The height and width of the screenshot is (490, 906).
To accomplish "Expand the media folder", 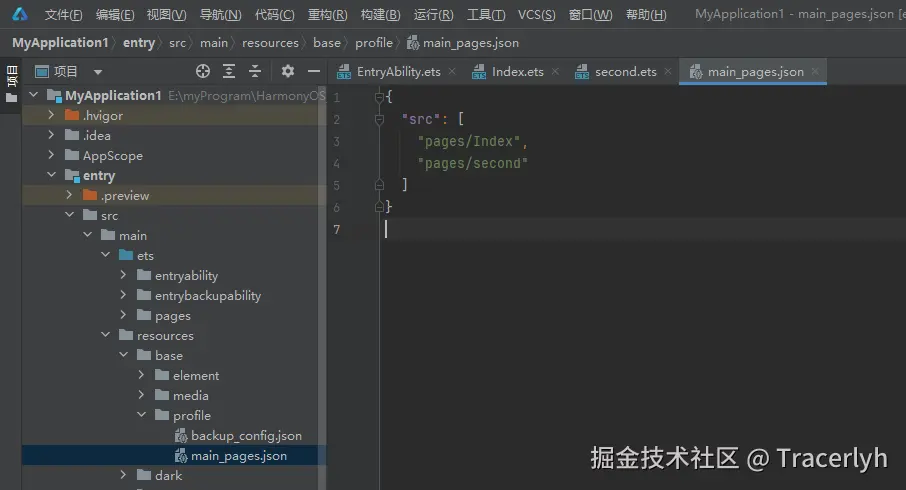I will (141, 395).
